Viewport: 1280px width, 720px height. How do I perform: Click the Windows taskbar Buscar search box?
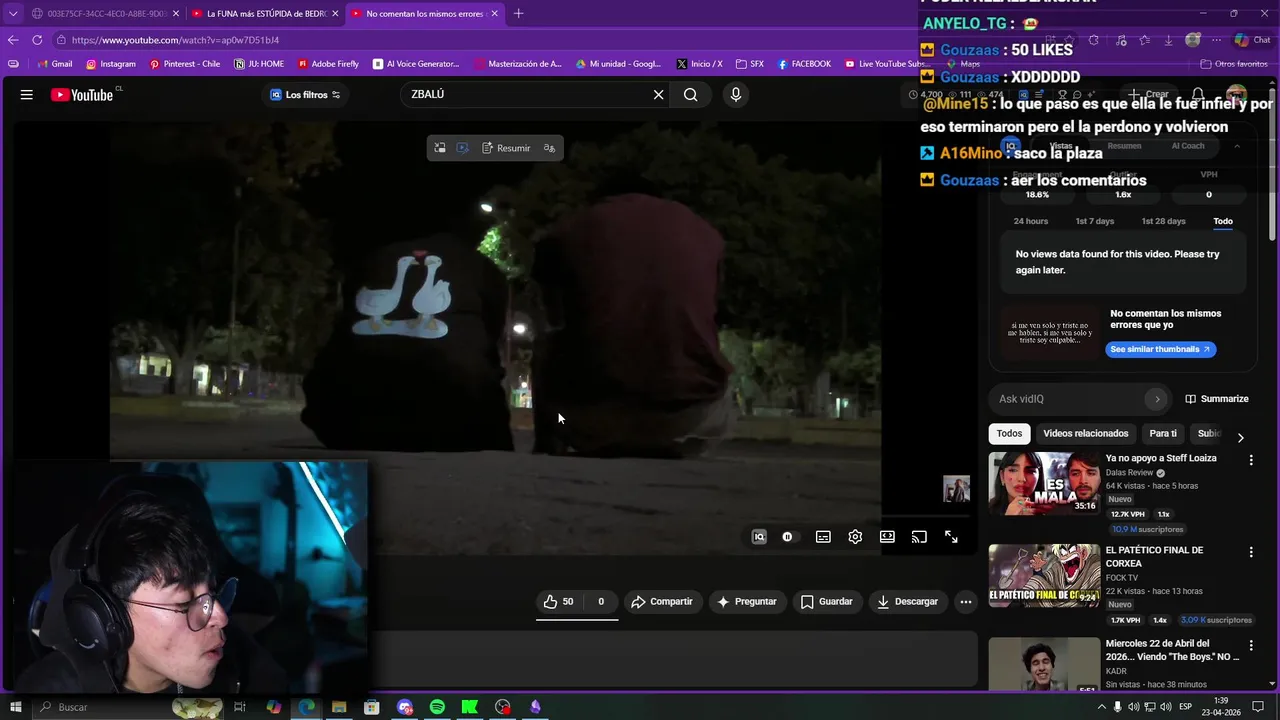click(x=130, y=707)
